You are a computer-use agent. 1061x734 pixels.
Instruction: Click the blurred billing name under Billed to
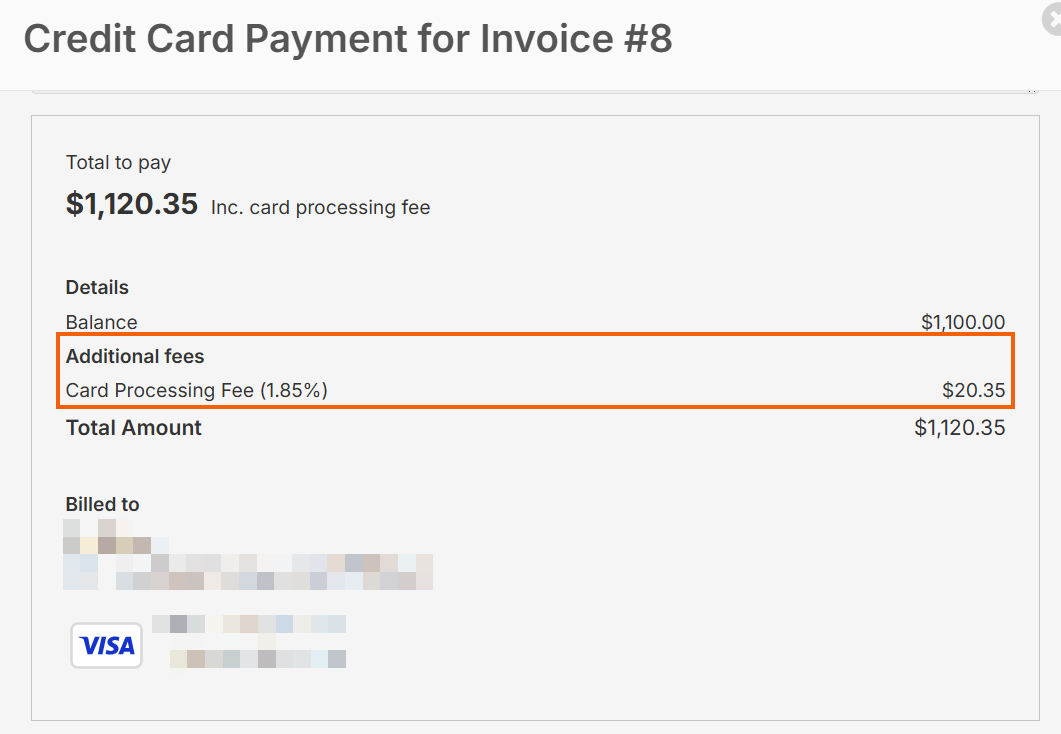click(x=106, y=536)
